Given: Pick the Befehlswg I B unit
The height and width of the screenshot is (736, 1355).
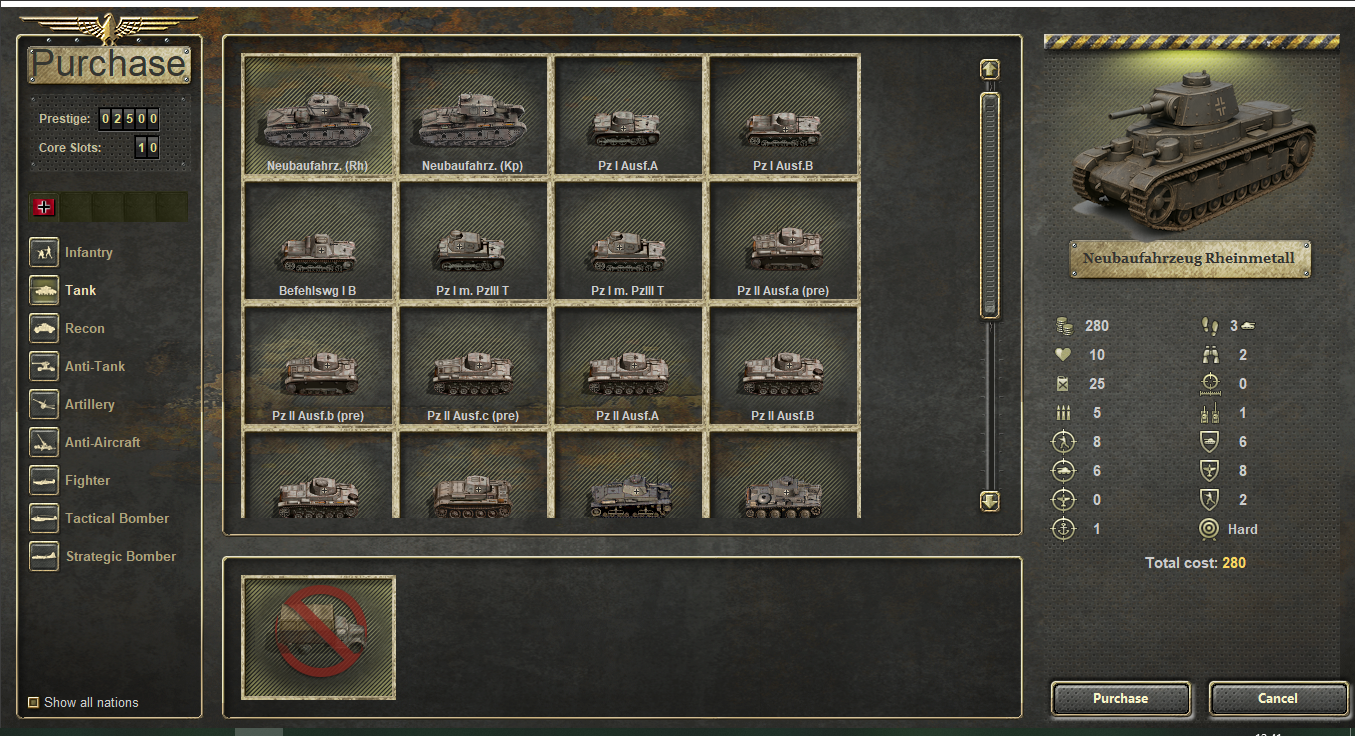Looking at the screenshot, I should pos(318,240).
